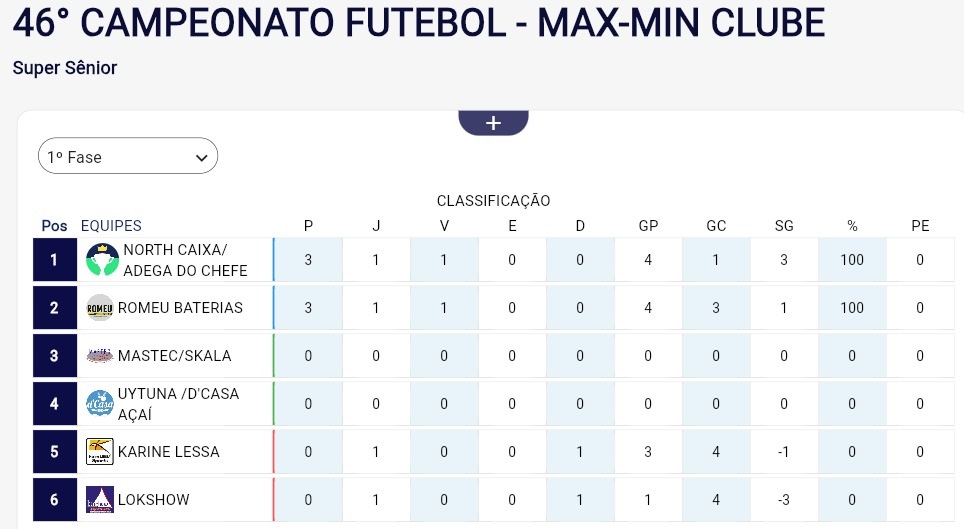Open NORTH CAIXA/ADEGA DO CHEFE team

point(184,260)
